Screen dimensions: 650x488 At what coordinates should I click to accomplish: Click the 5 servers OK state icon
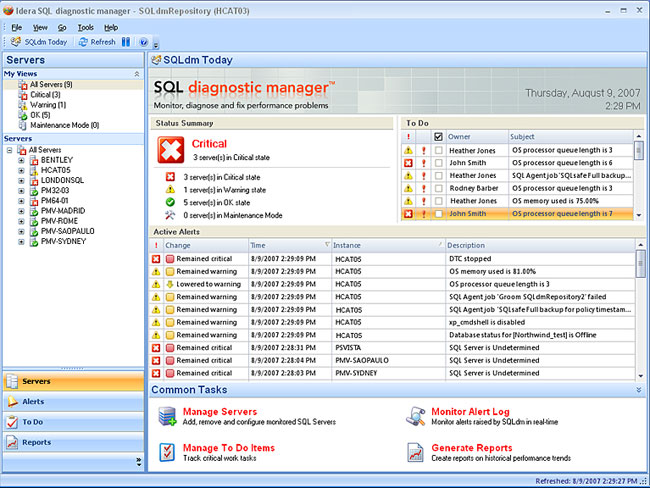tap(170, 202)
